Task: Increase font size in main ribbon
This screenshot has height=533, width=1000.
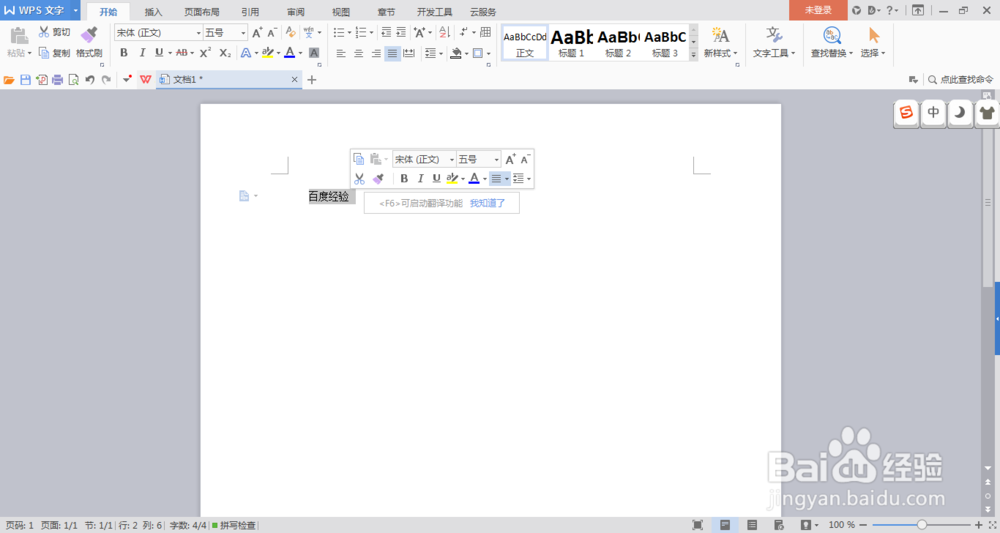Action: (256, 33)
